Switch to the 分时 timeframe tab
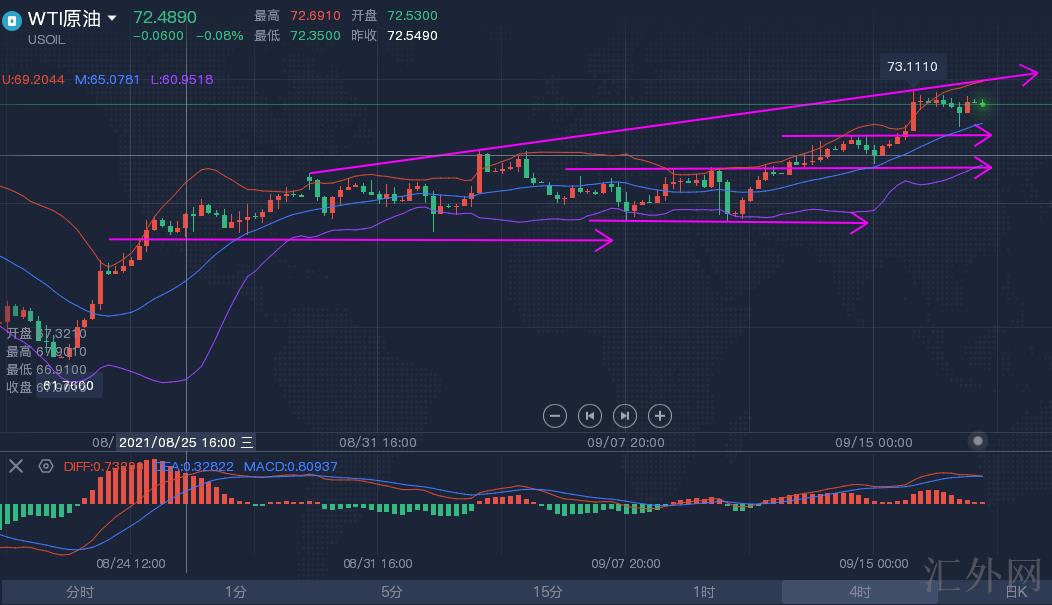 (x=79, y=592)
